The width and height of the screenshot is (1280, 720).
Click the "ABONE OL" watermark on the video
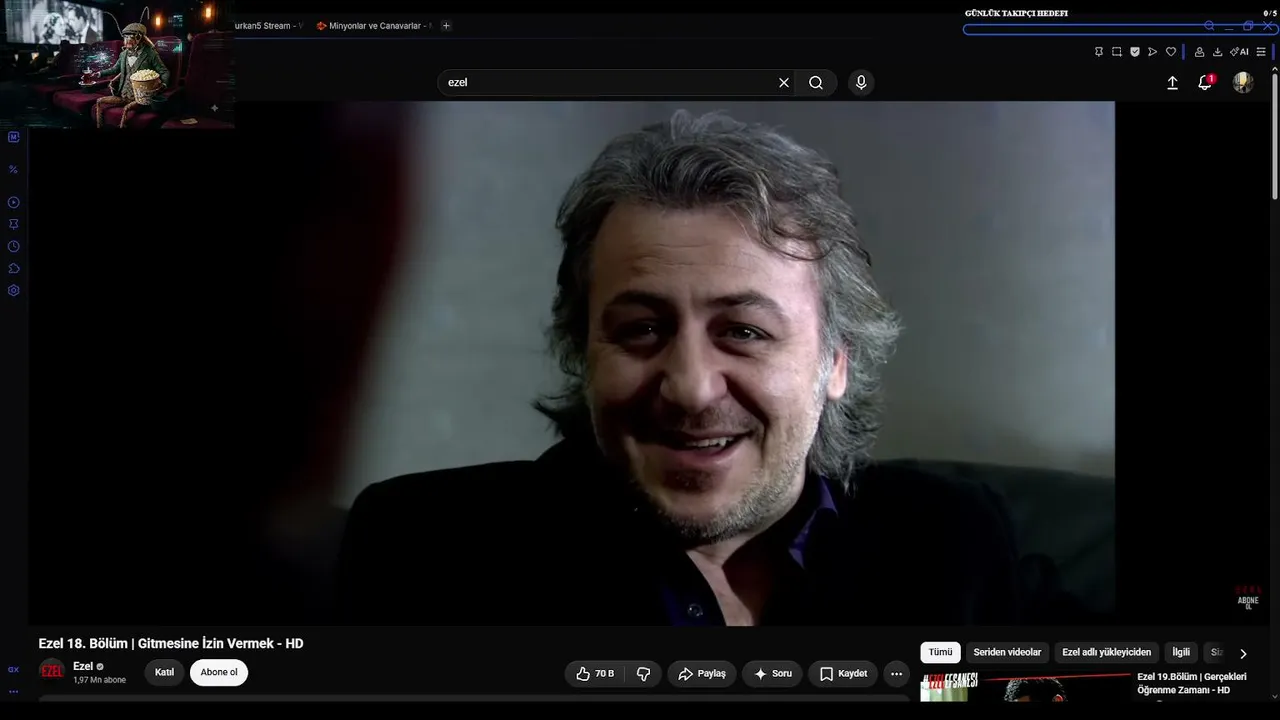[x=1248, y=598]
